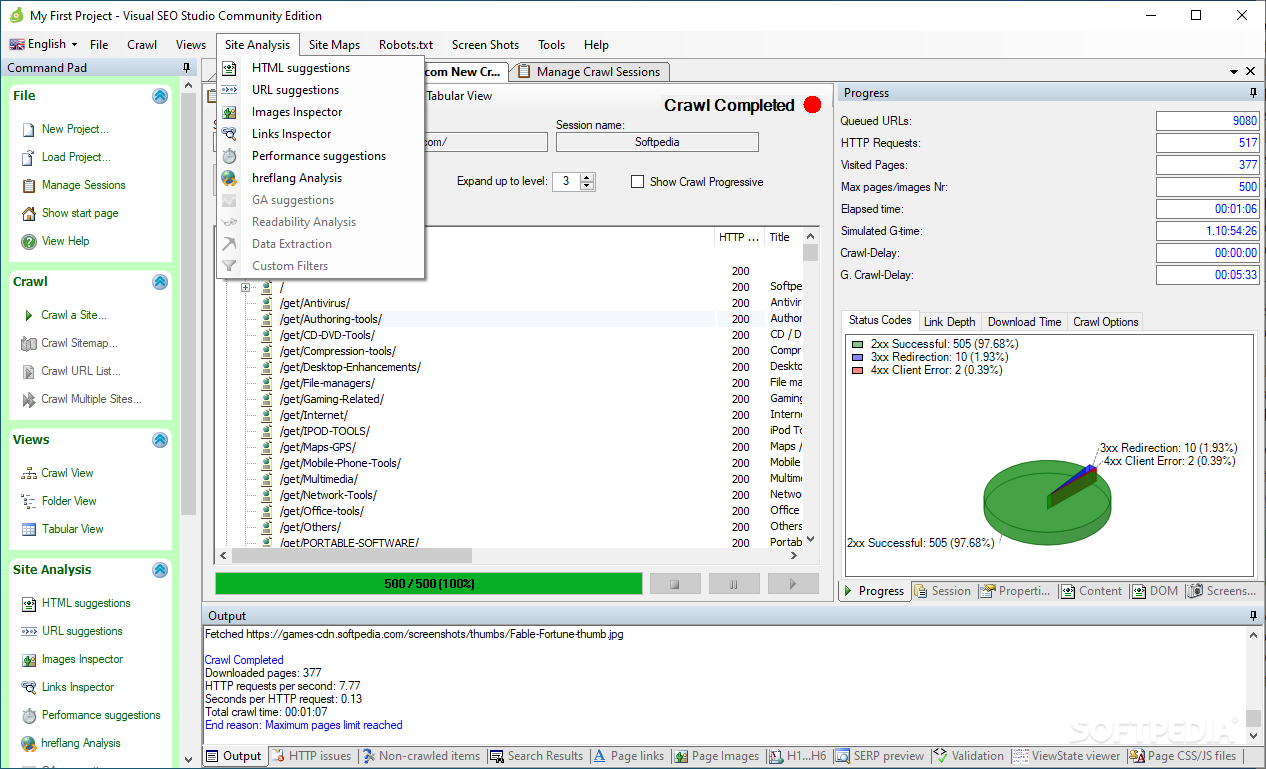Open the Site Maps menu
Image resolution: width=1266 pixels, height=769 pixels.
pyautogui.click(x=334, y=45)
